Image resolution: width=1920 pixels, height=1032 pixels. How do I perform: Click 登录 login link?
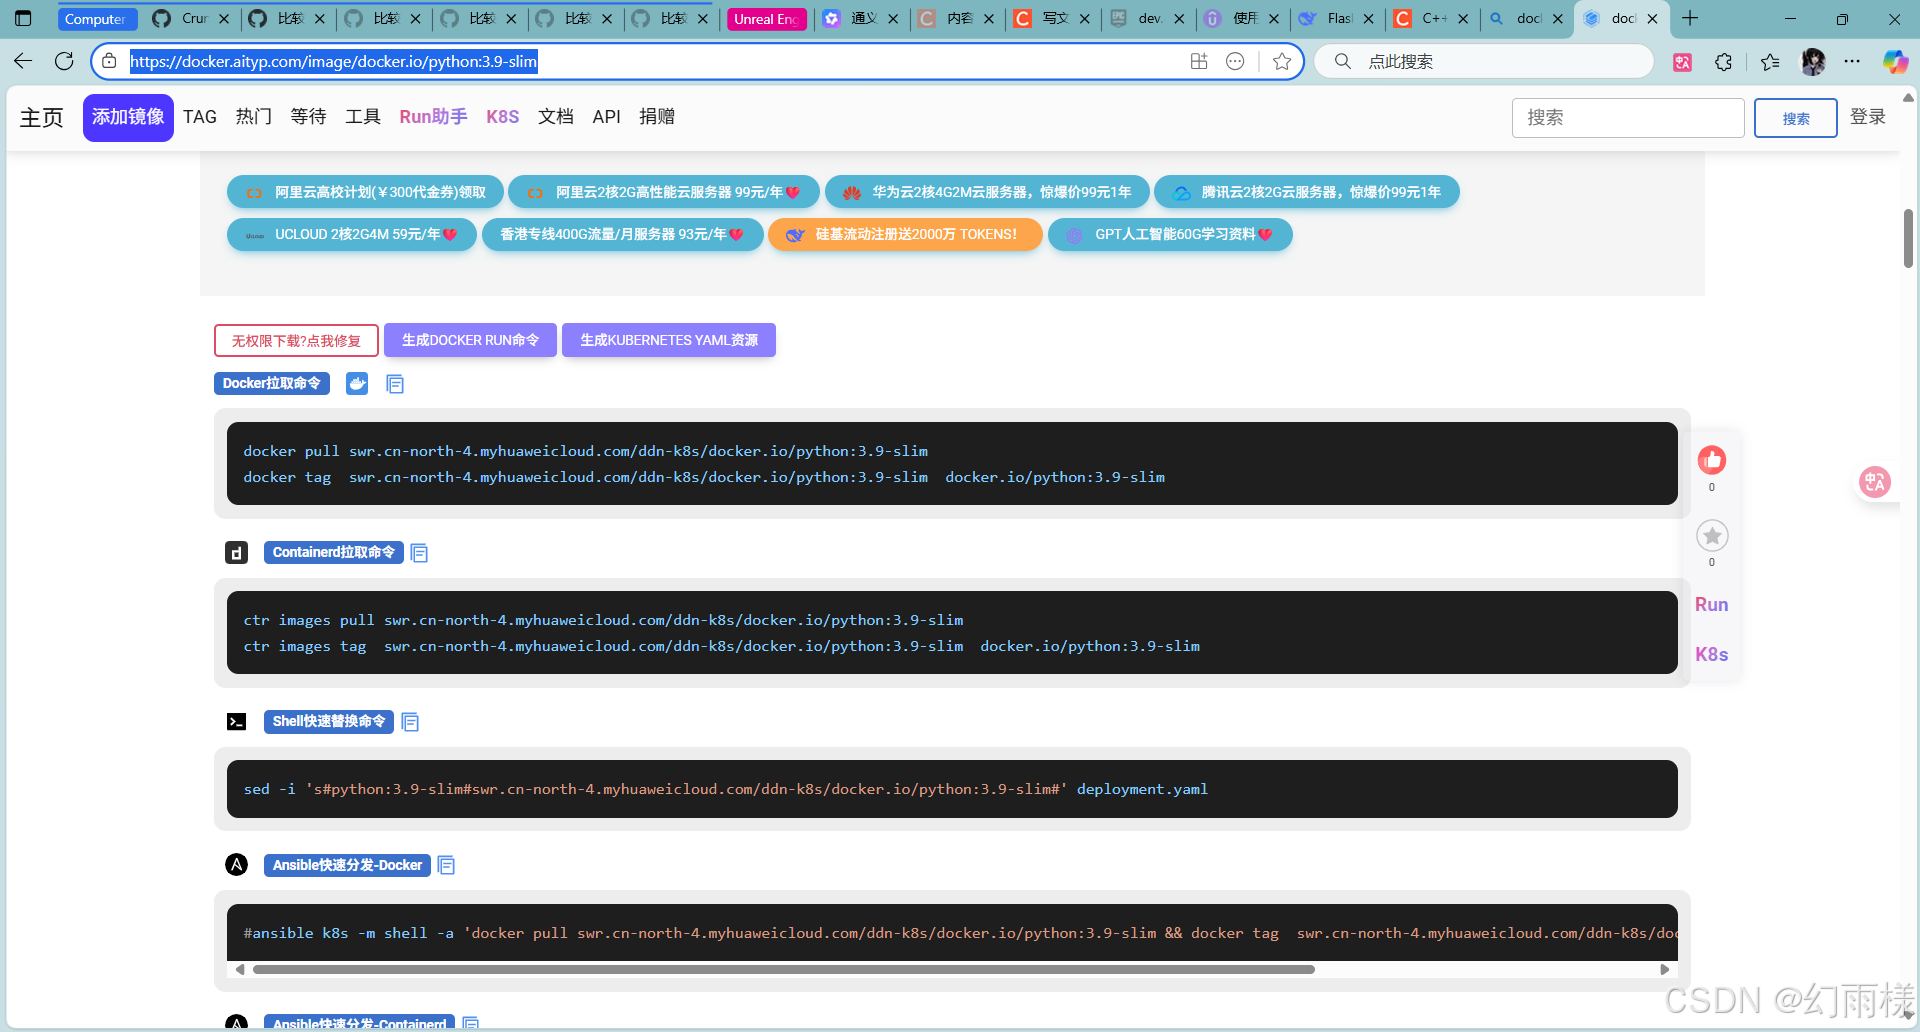[x=1867, y=117]
